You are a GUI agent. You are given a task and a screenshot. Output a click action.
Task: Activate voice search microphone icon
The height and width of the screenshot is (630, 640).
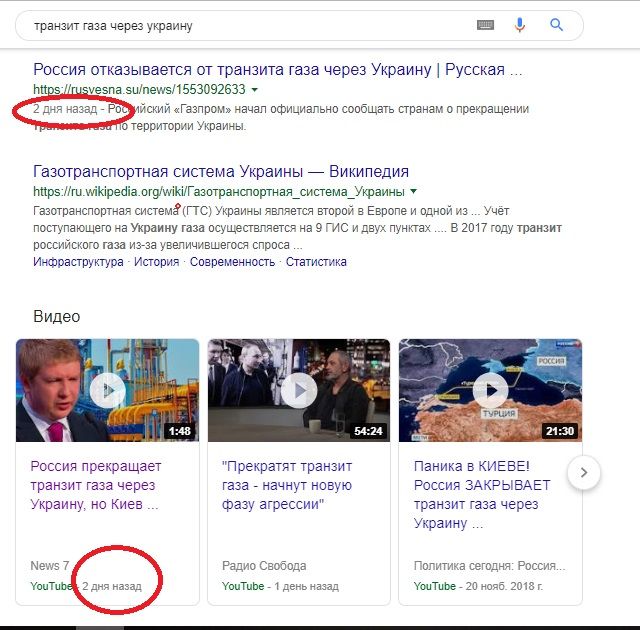pos(520,25)
